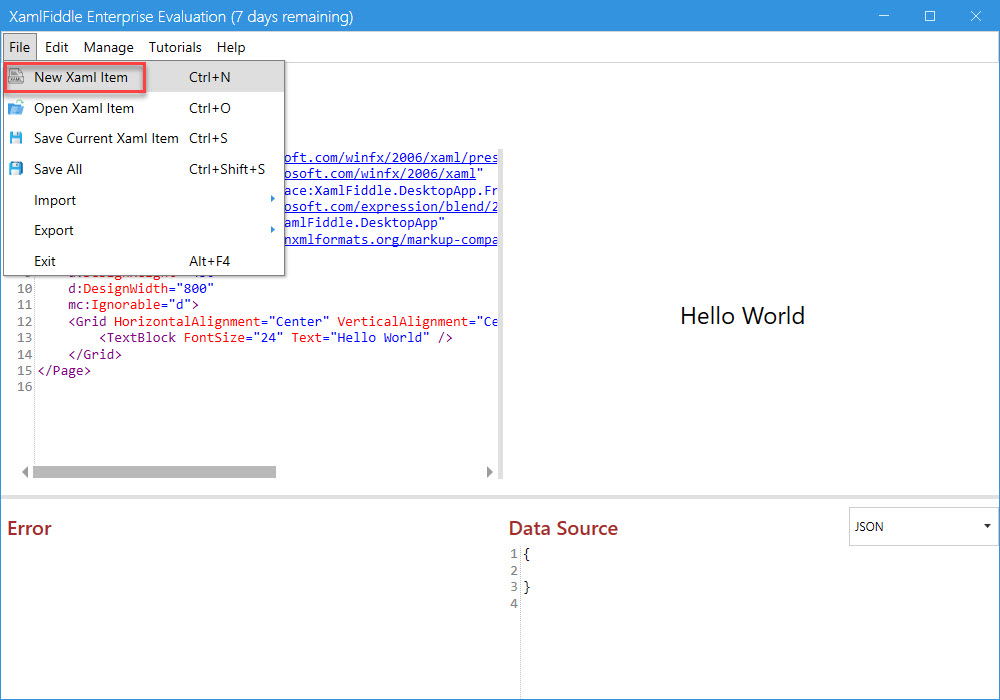Click the Hello World preview text
This screenshot has height=700, width=1000.
(x=742, y=316)
